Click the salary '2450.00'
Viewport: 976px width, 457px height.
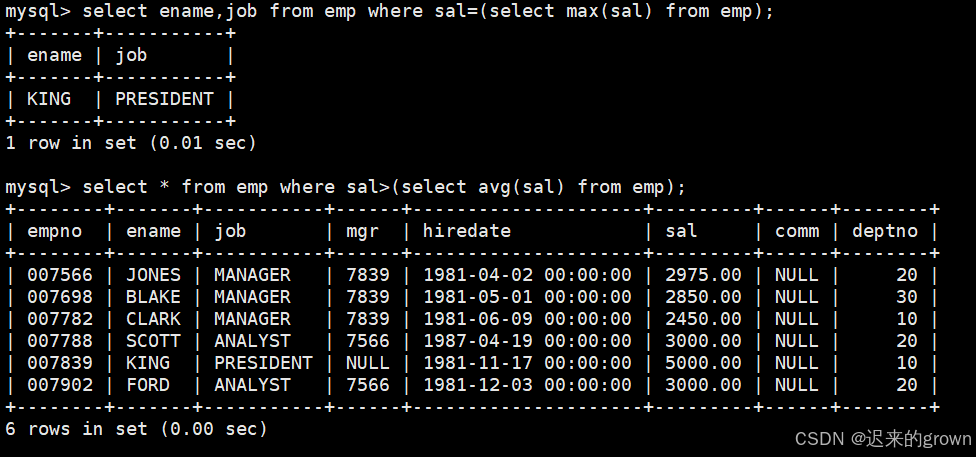click(703, 319)
